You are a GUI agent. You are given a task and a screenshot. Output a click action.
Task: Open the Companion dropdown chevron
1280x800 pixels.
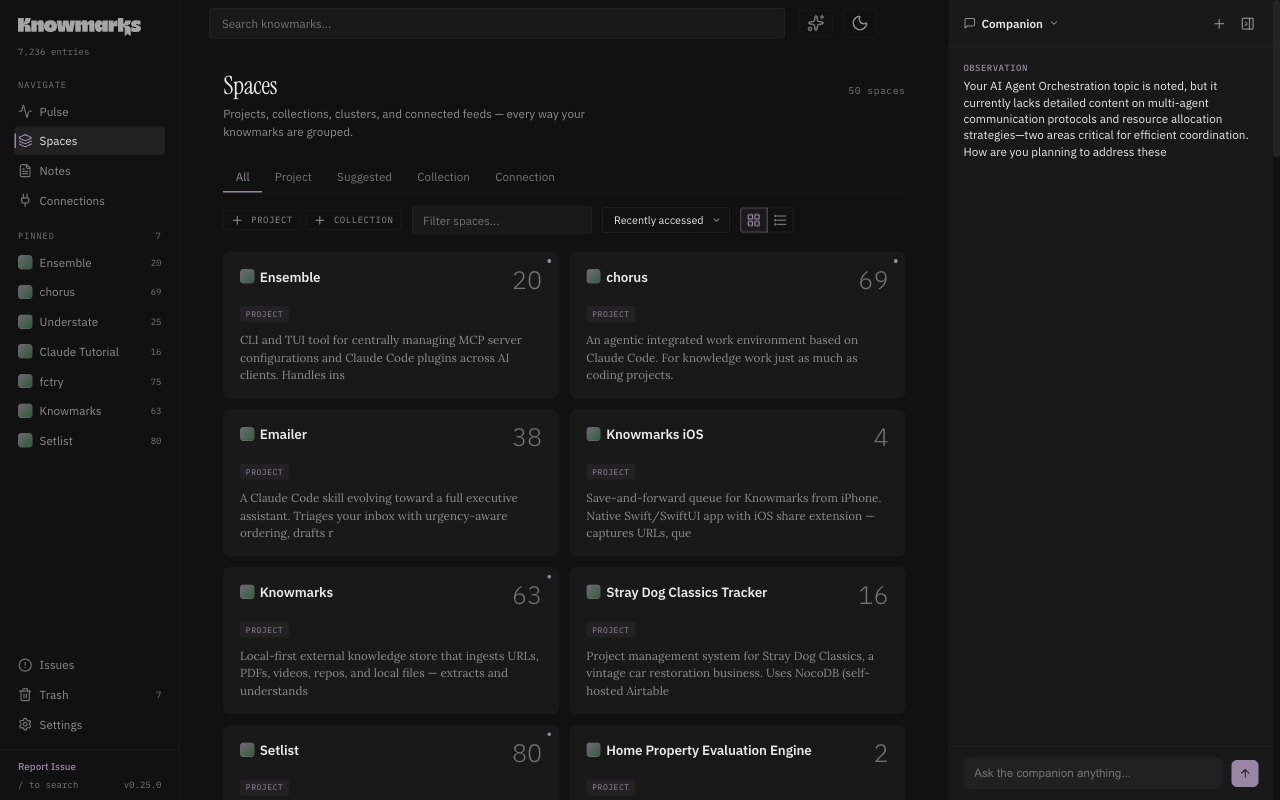[1054, 24]
